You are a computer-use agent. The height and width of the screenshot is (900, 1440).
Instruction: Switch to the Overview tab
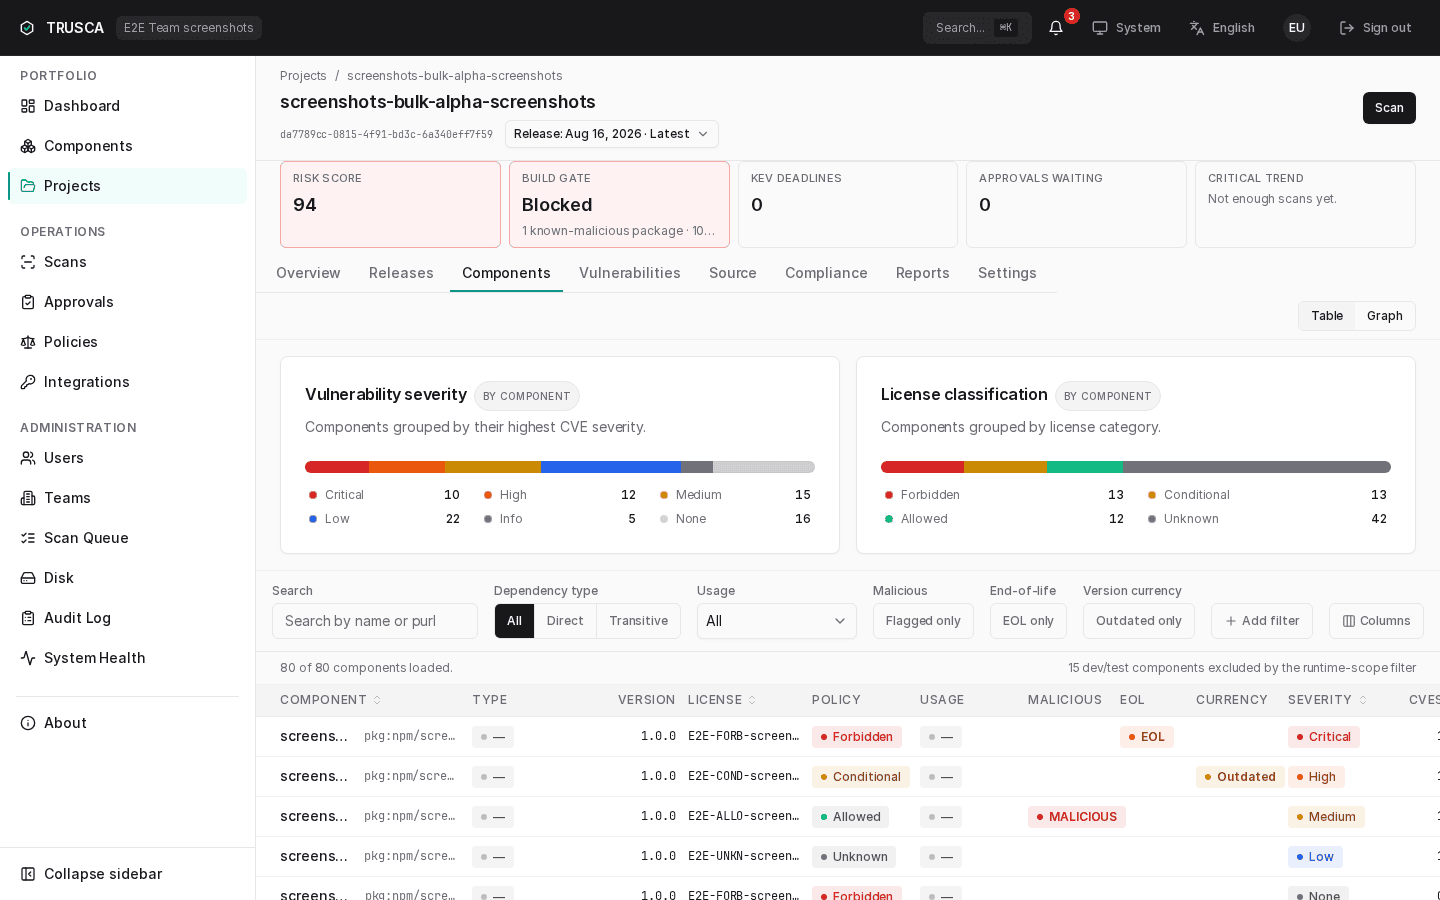pyautogui.click(x=308, y=273)
